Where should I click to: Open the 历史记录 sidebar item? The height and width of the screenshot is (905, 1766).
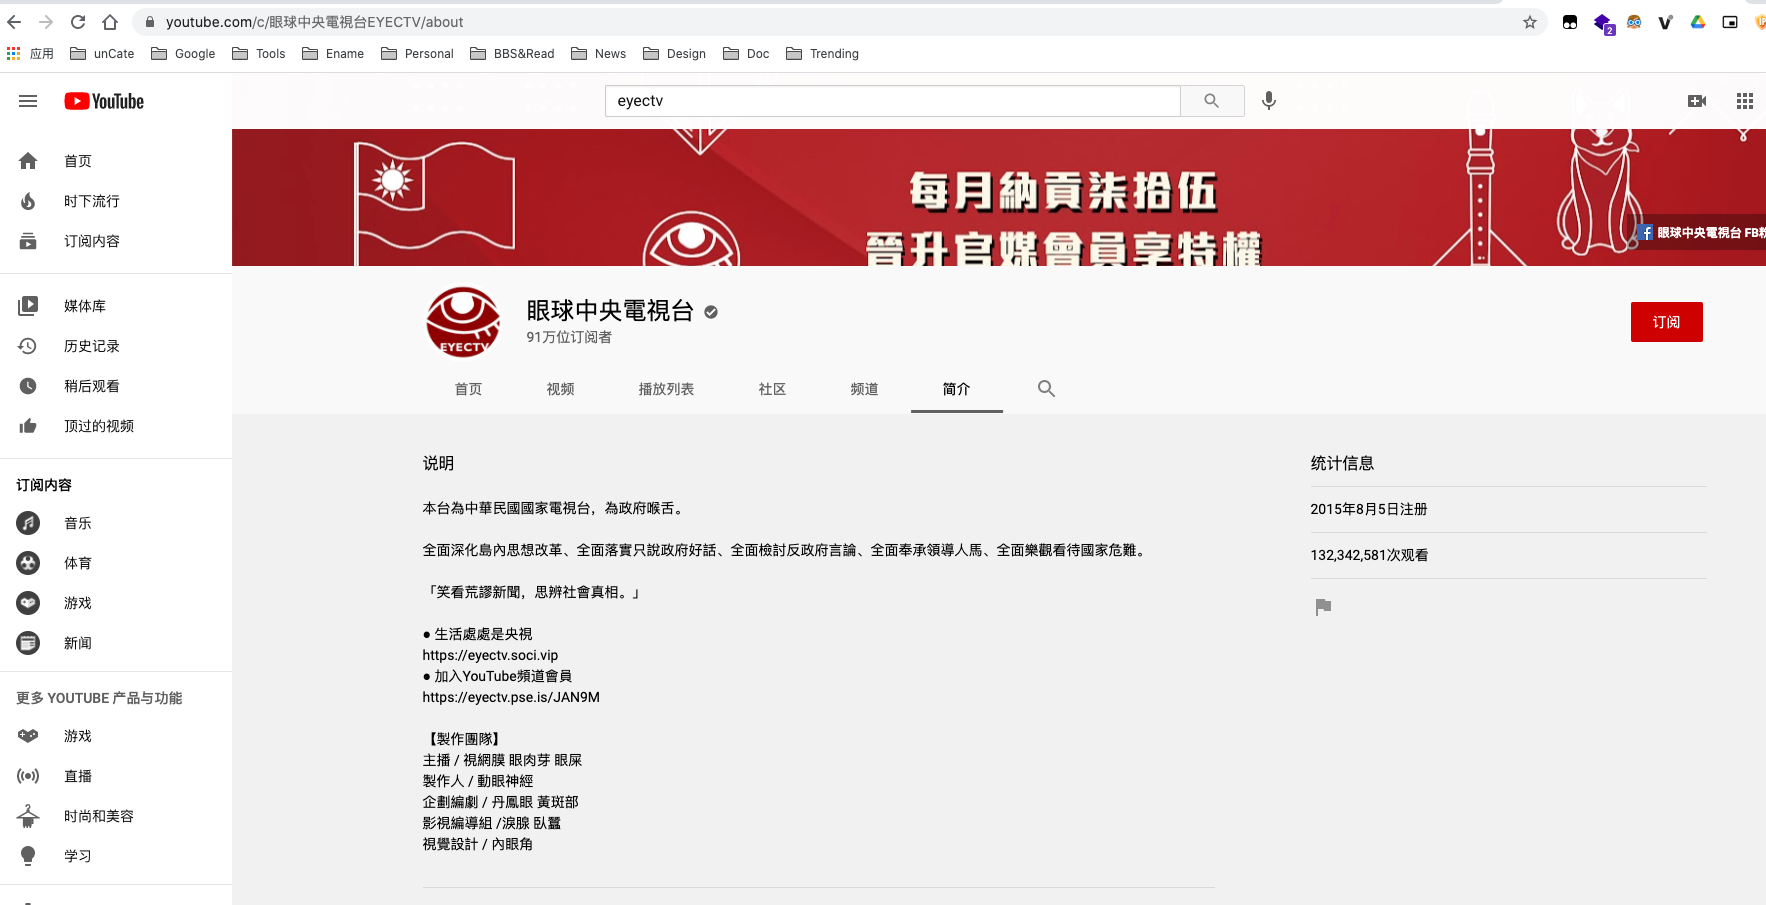click(x=91, y=346)
